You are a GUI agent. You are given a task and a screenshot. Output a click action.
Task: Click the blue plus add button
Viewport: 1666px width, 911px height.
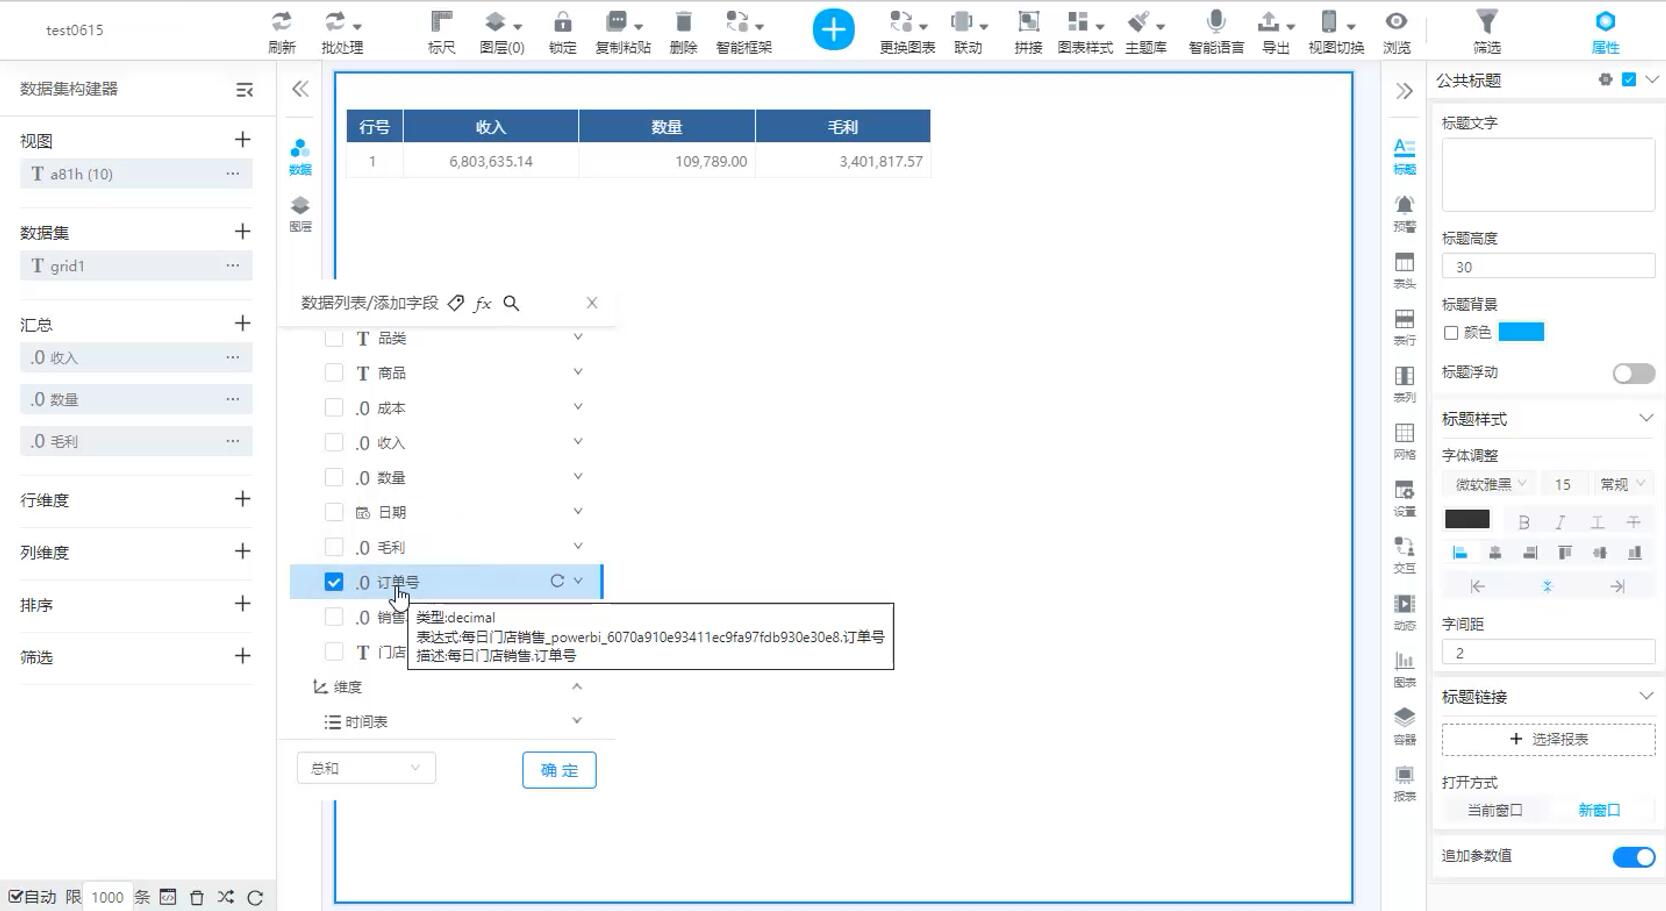(833, 29)
